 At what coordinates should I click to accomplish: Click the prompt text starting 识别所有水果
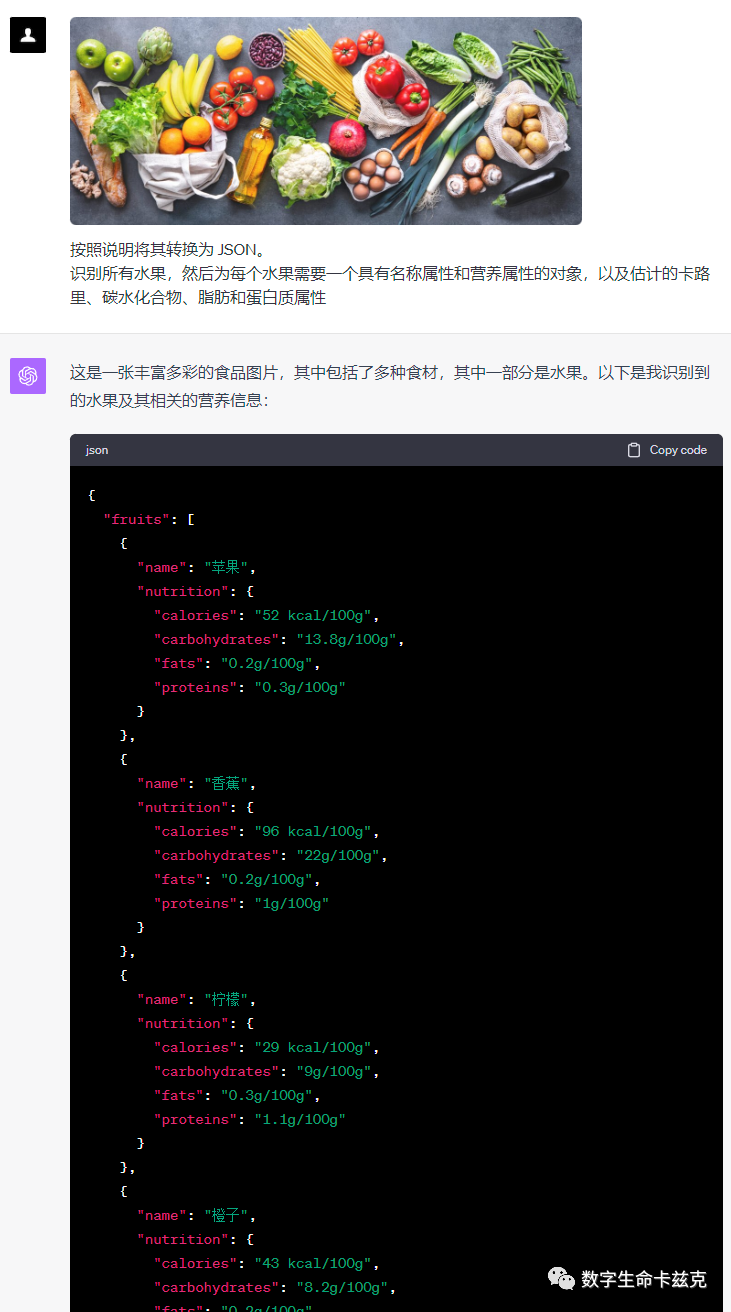[x=390, y=285]
